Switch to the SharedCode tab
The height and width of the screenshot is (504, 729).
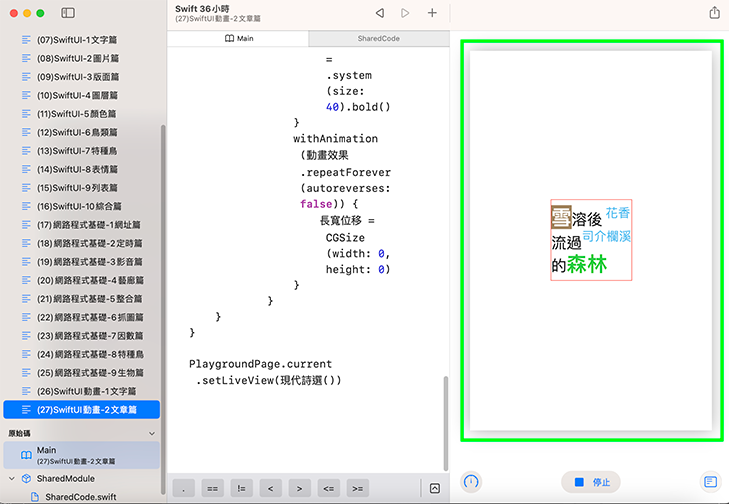coord(379,38)
